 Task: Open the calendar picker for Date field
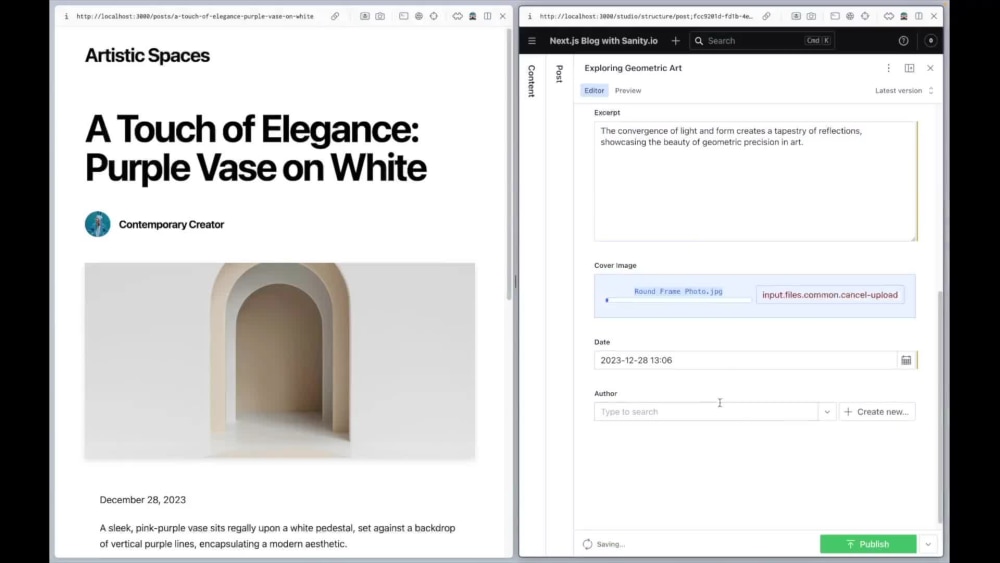pyautogui.click(x=906, y=360)
